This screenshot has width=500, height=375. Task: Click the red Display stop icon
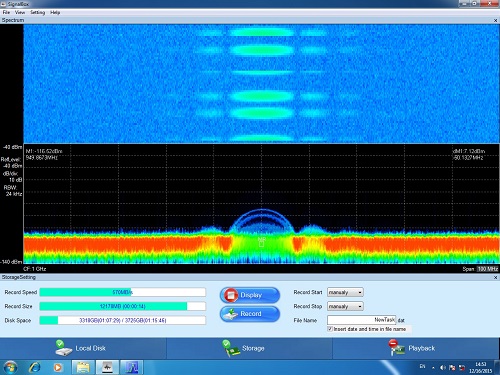tap(231, 295)
